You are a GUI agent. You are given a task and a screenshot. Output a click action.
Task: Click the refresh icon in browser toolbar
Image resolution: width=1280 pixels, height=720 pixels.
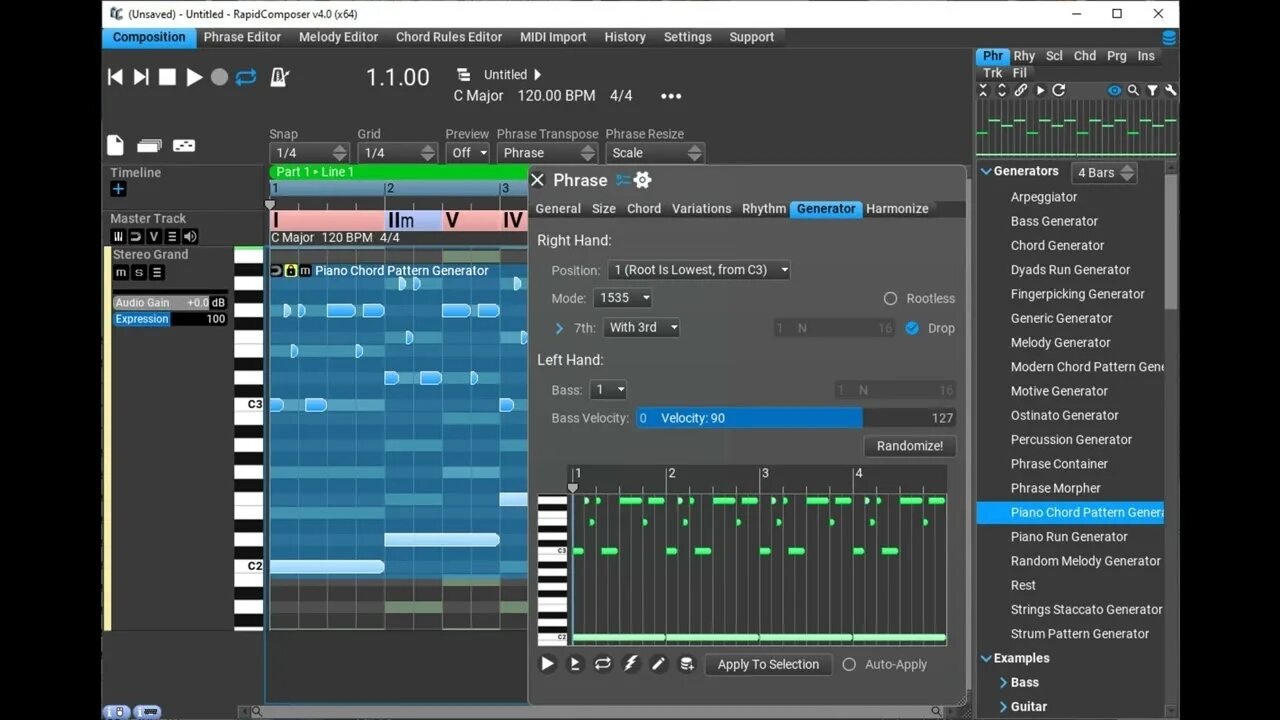tap(1058, 90)
